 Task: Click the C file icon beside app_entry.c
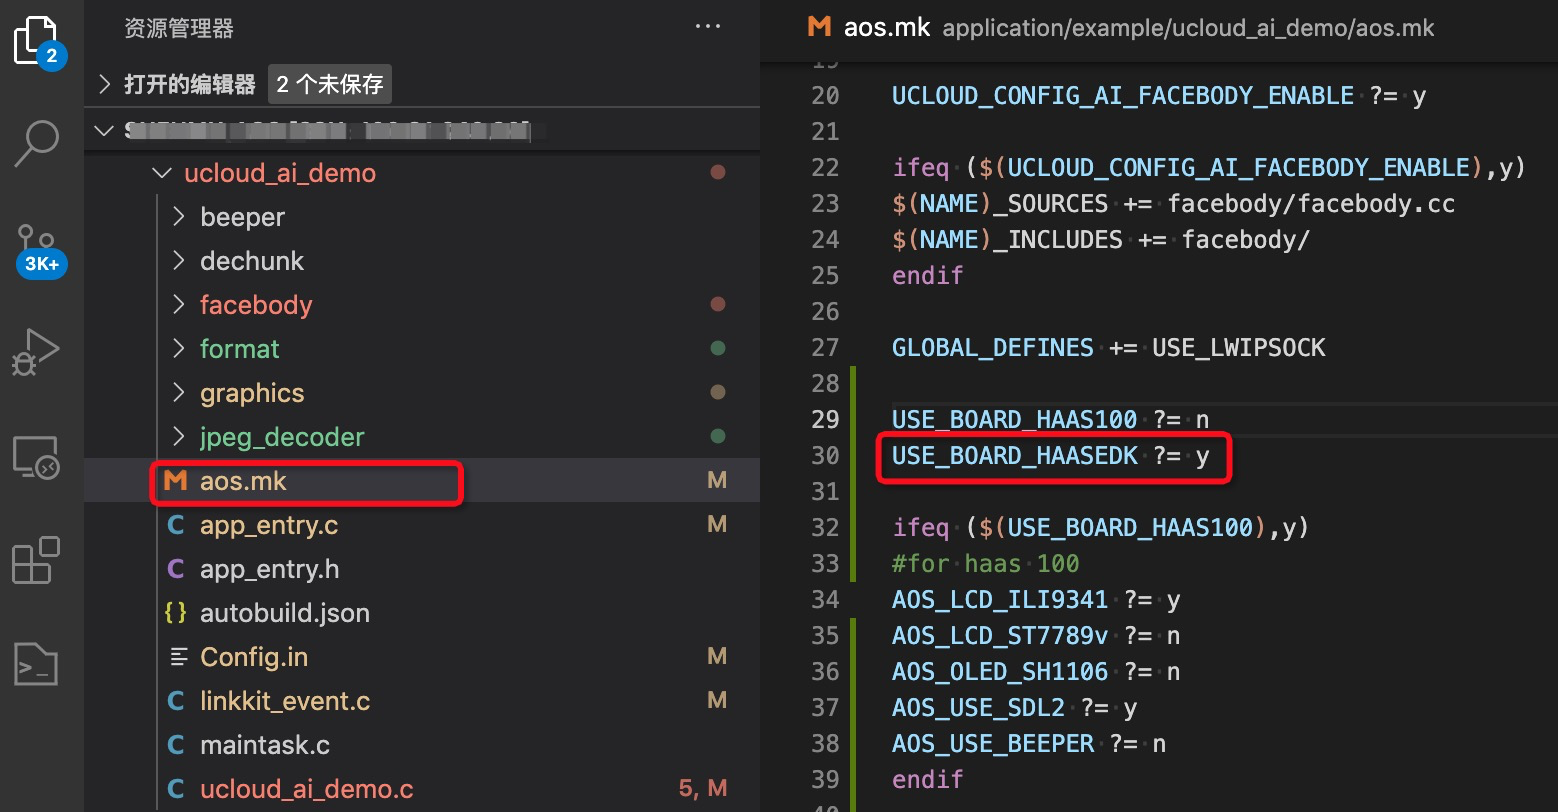[176, 525]
